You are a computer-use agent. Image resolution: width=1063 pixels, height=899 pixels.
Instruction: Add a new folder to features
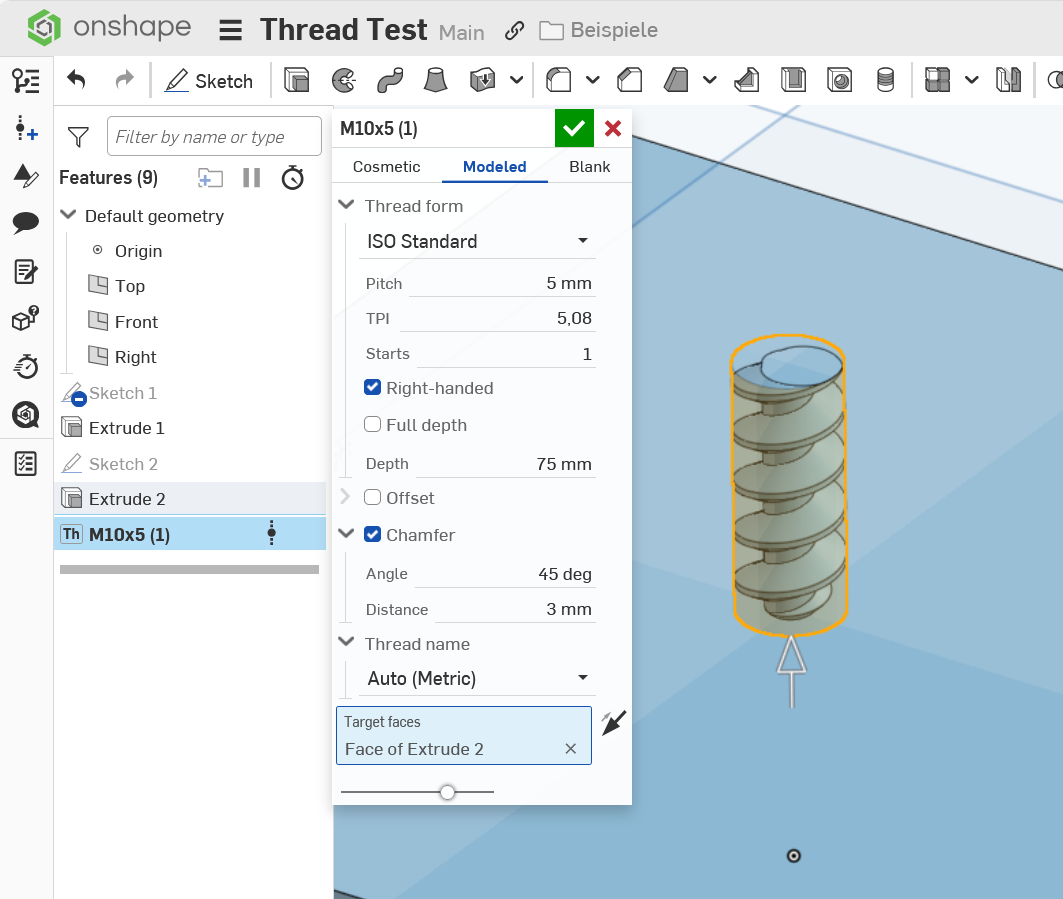click(210, 178)
